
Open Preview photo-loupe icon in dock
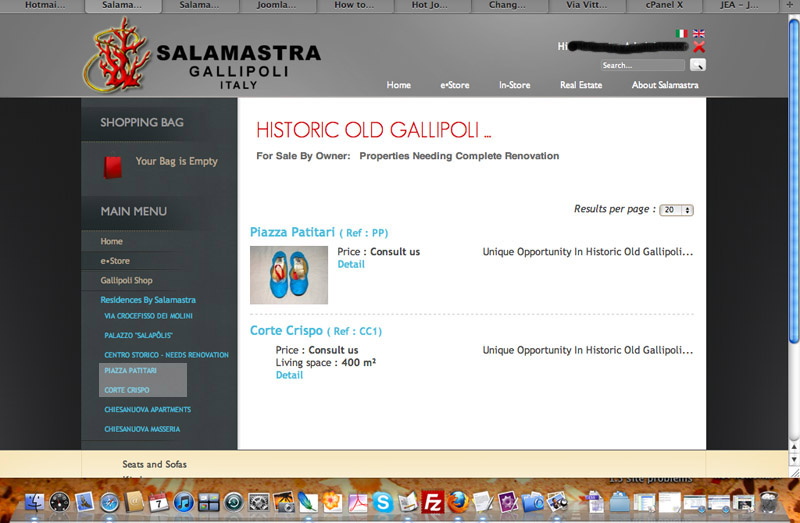click(x=557, y=502)
